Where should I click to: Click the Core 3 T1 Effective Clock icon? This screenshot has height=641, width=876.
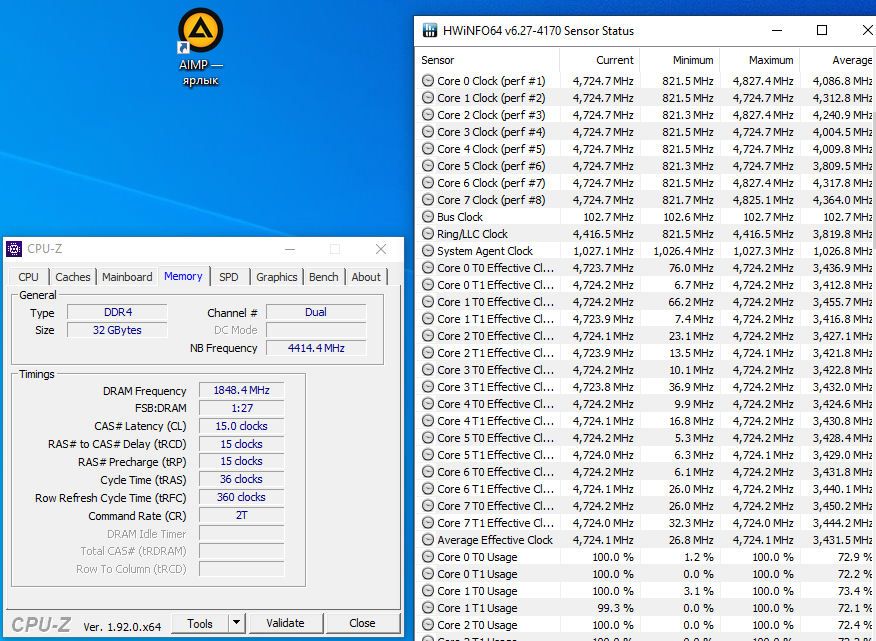point(428,387)
